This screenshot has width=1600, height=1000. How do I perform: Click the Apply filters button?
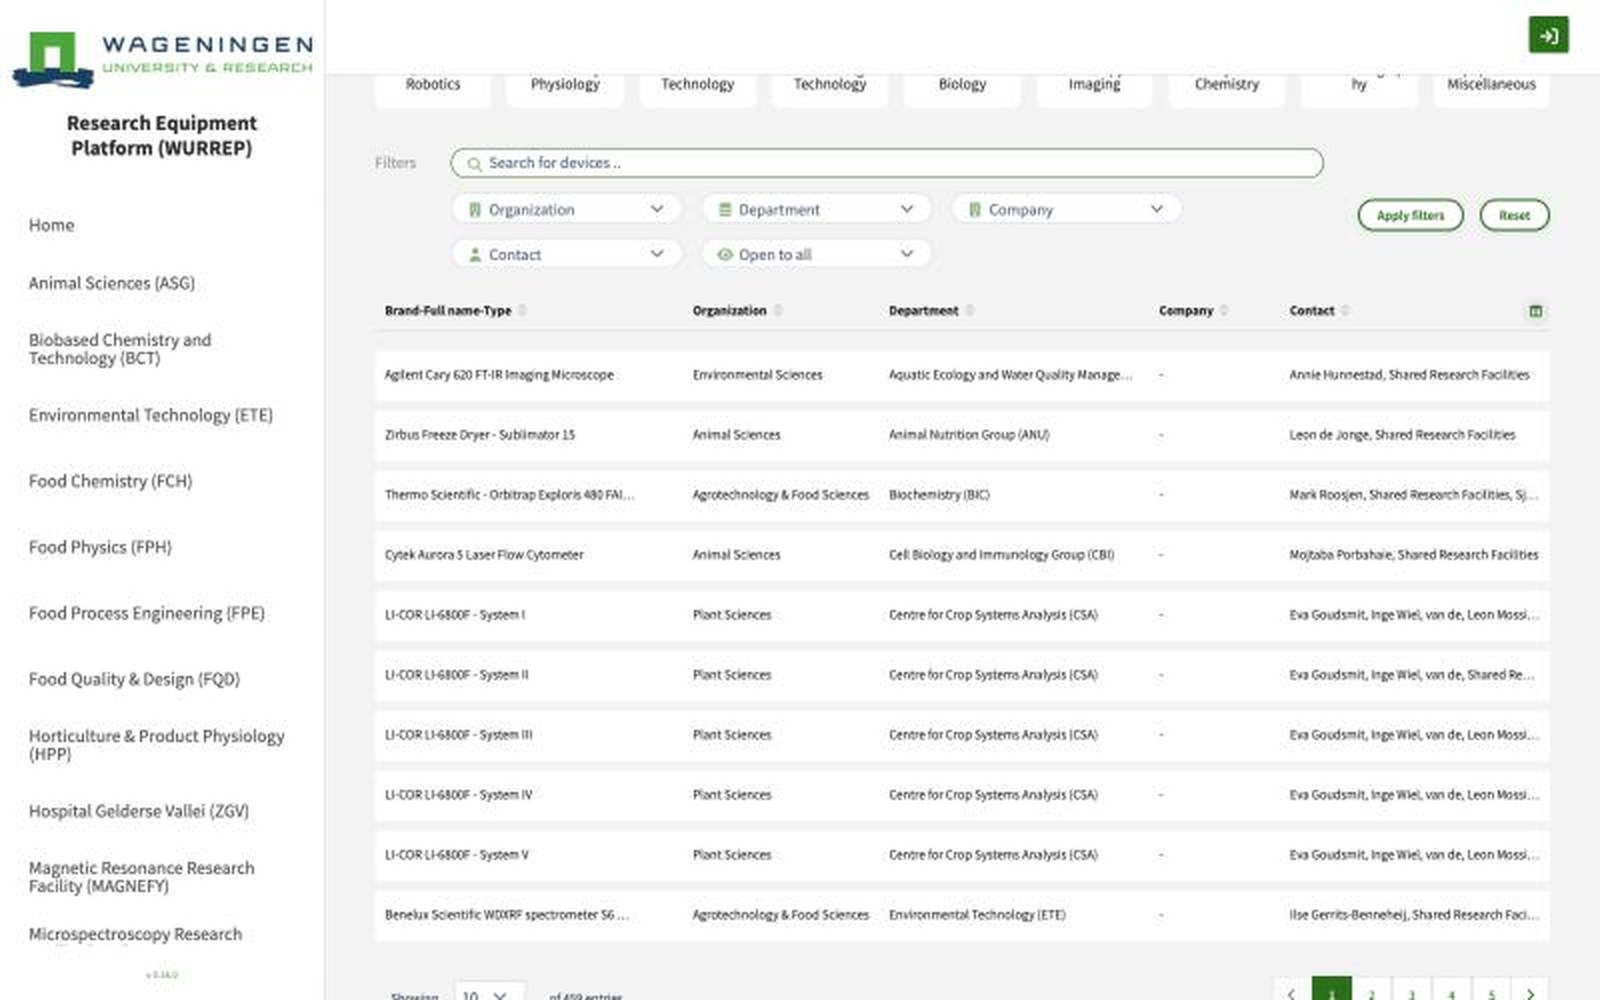(1410, 215)
